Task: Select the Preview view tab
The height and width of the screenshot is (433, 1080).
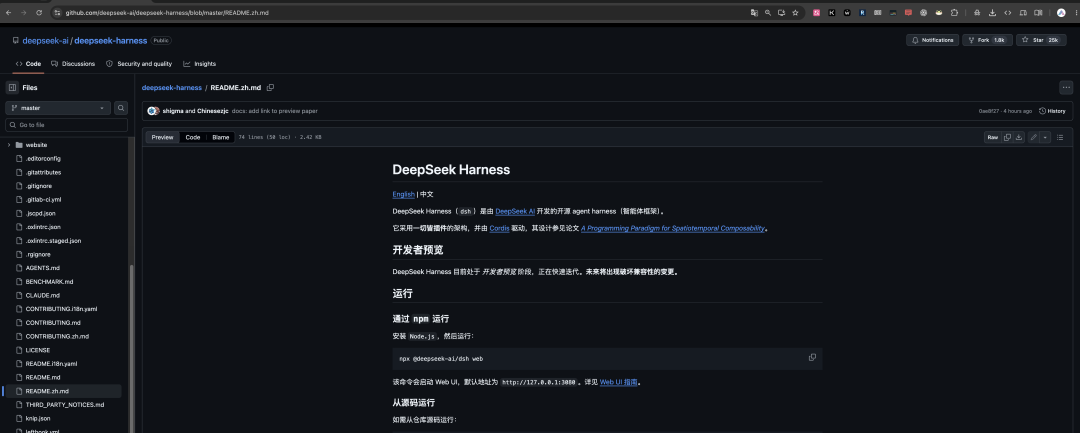Action: point(163,137)
